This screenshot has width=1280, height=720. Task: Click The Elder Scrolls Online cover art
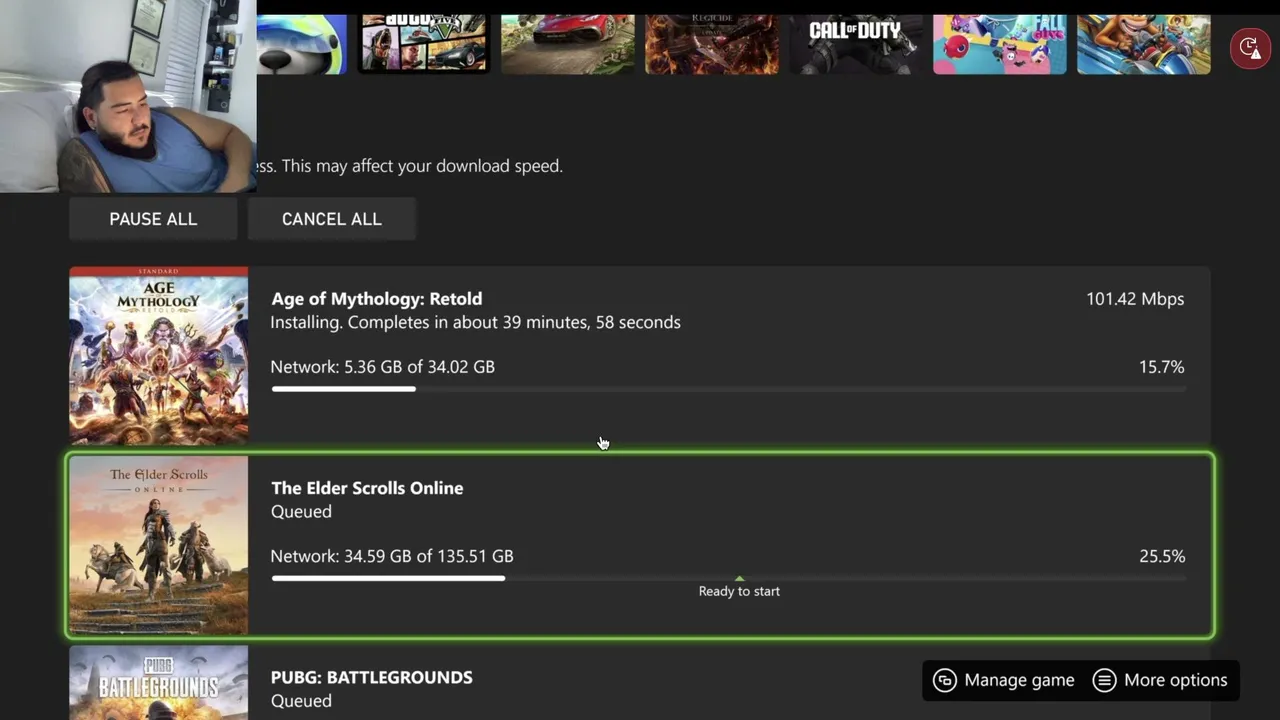click(x=159, y=545)
